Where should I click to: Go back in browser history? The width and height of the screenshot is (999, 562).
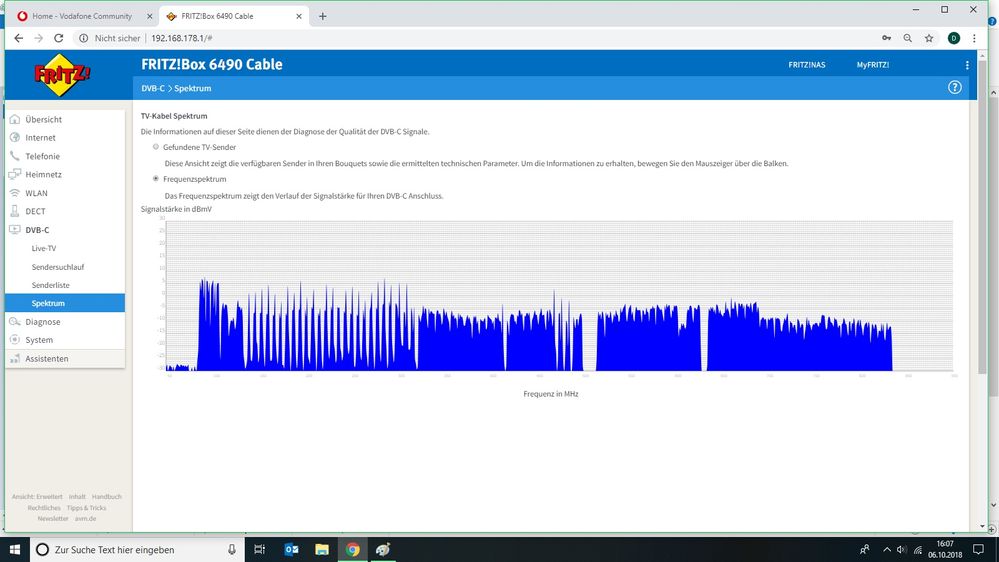pos(18,38)
